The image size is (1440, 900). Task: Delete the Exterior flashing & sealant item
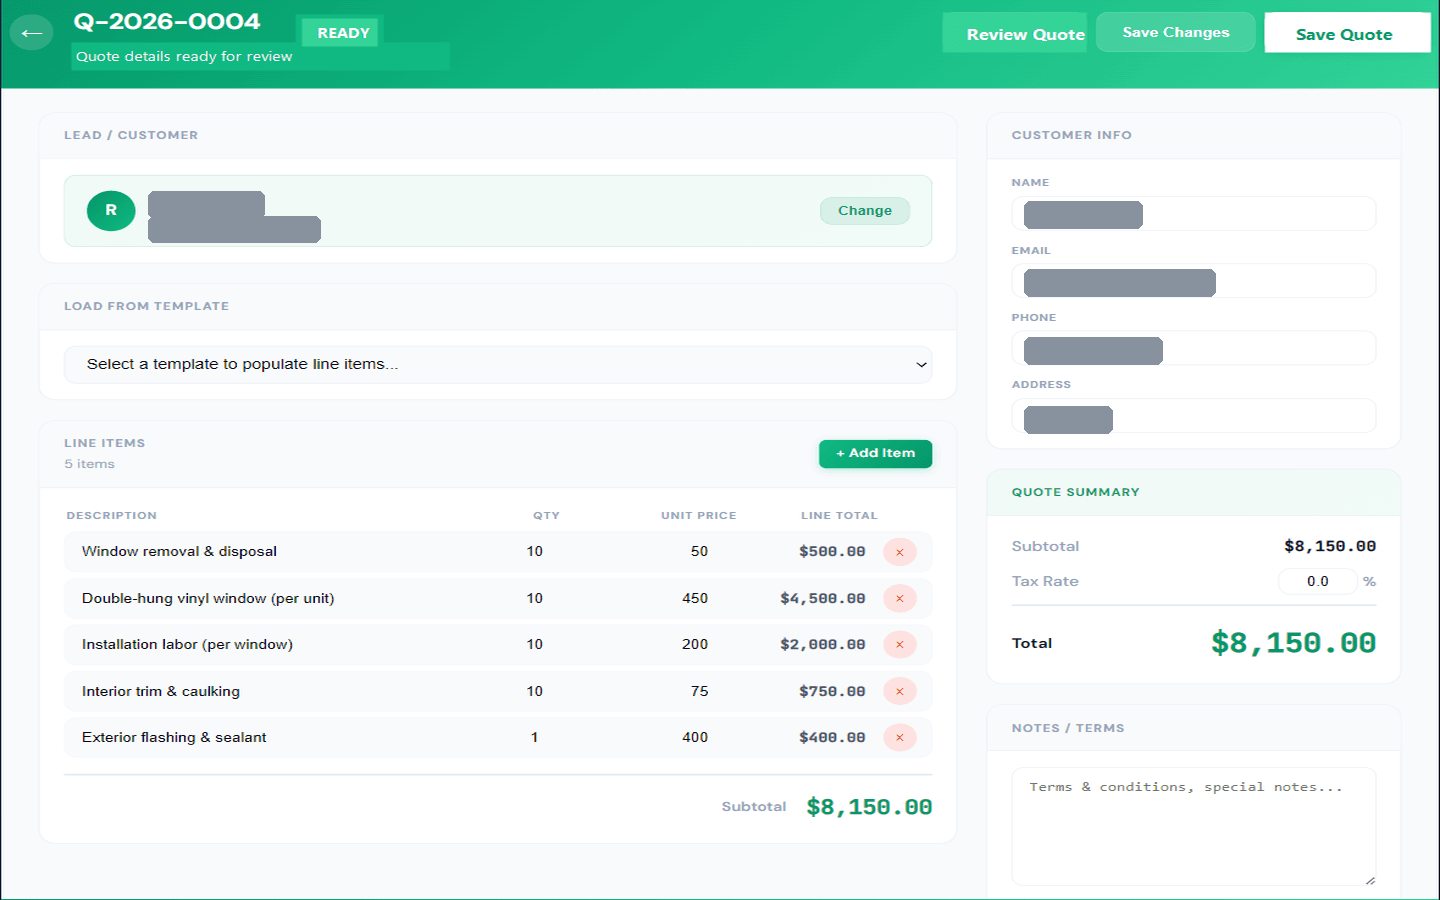tap(899, 738)
